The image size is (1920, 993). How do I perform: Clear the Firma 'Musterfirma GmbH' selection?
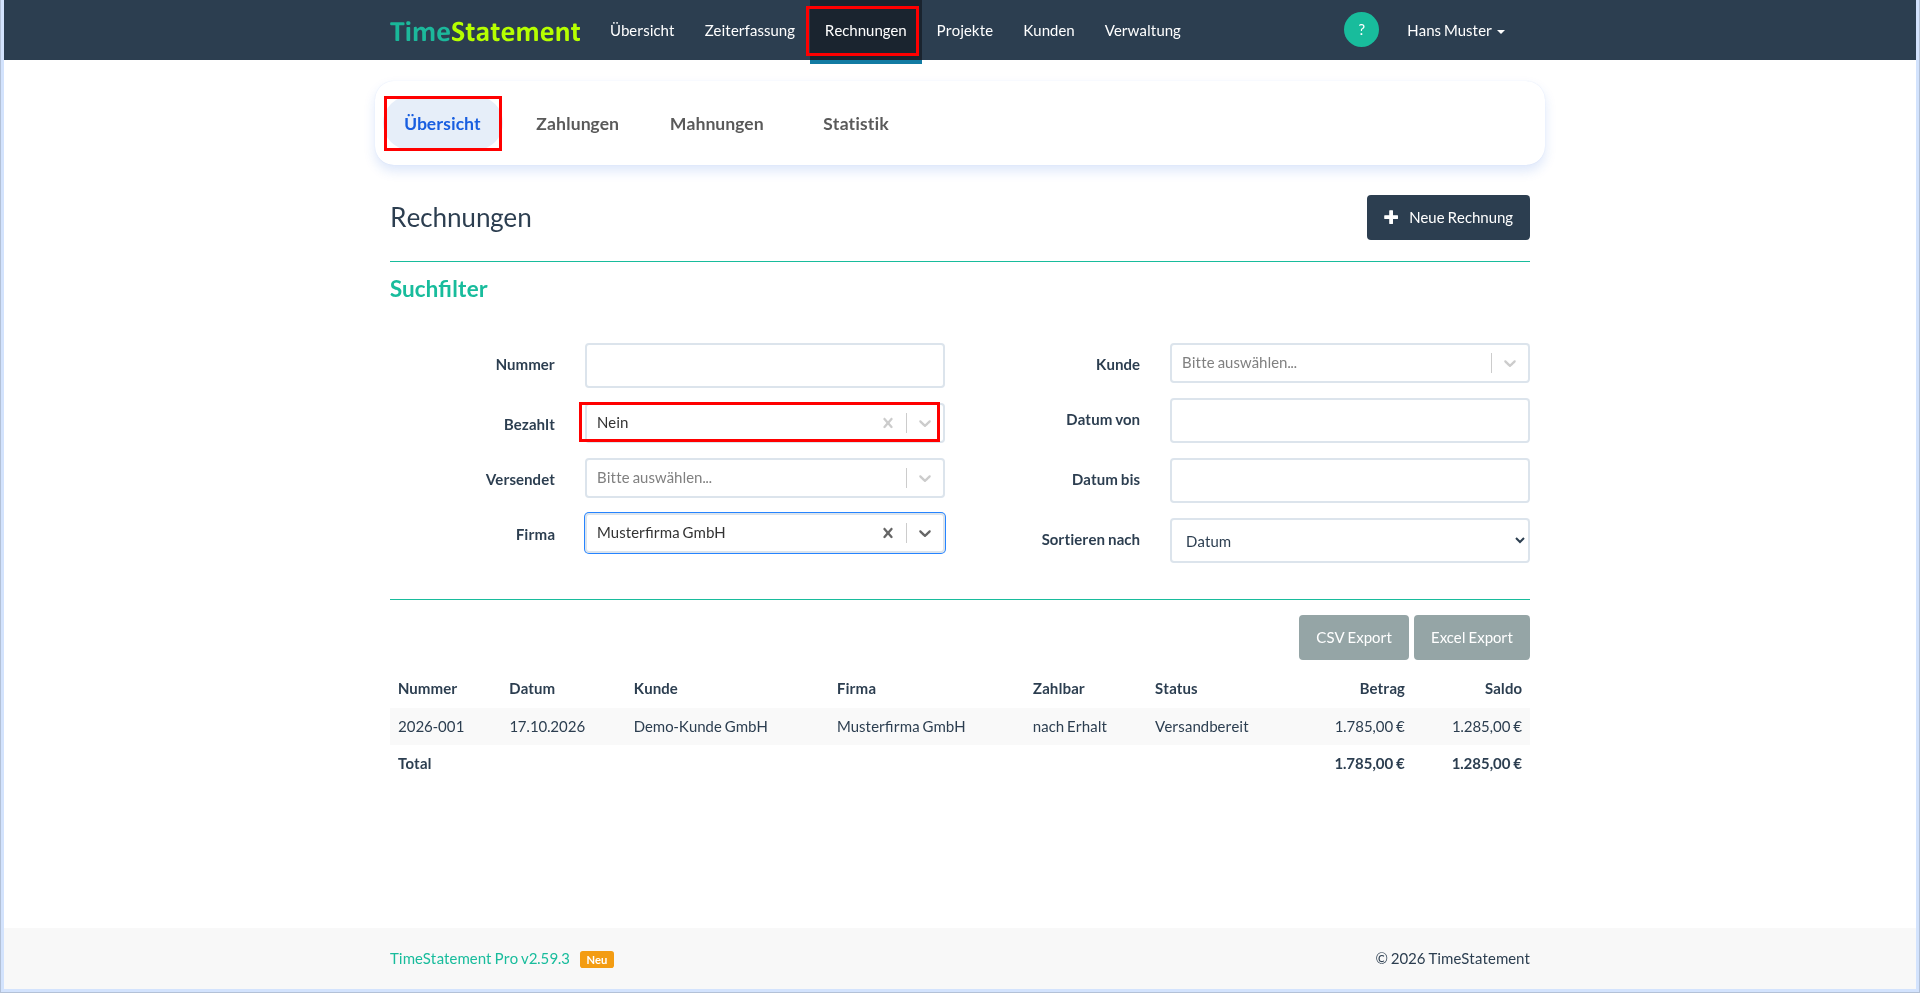click(887, 533)
